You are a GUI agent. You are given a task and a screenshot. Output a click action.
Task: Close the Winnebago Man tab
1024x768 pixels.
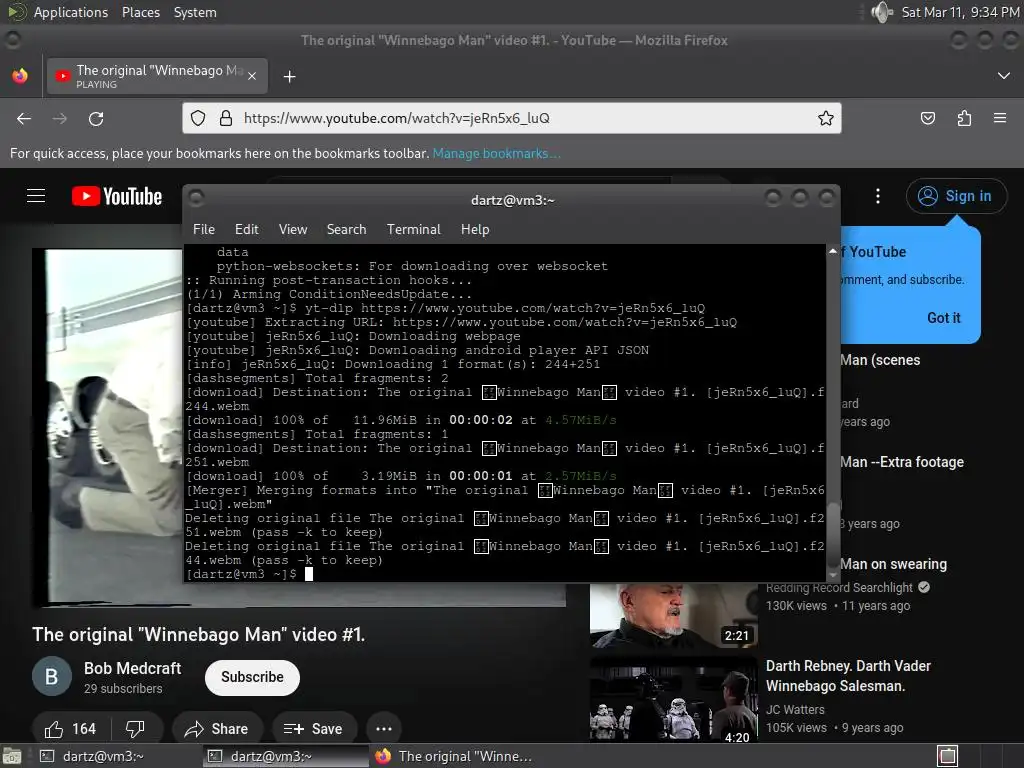tap(252, 76)
